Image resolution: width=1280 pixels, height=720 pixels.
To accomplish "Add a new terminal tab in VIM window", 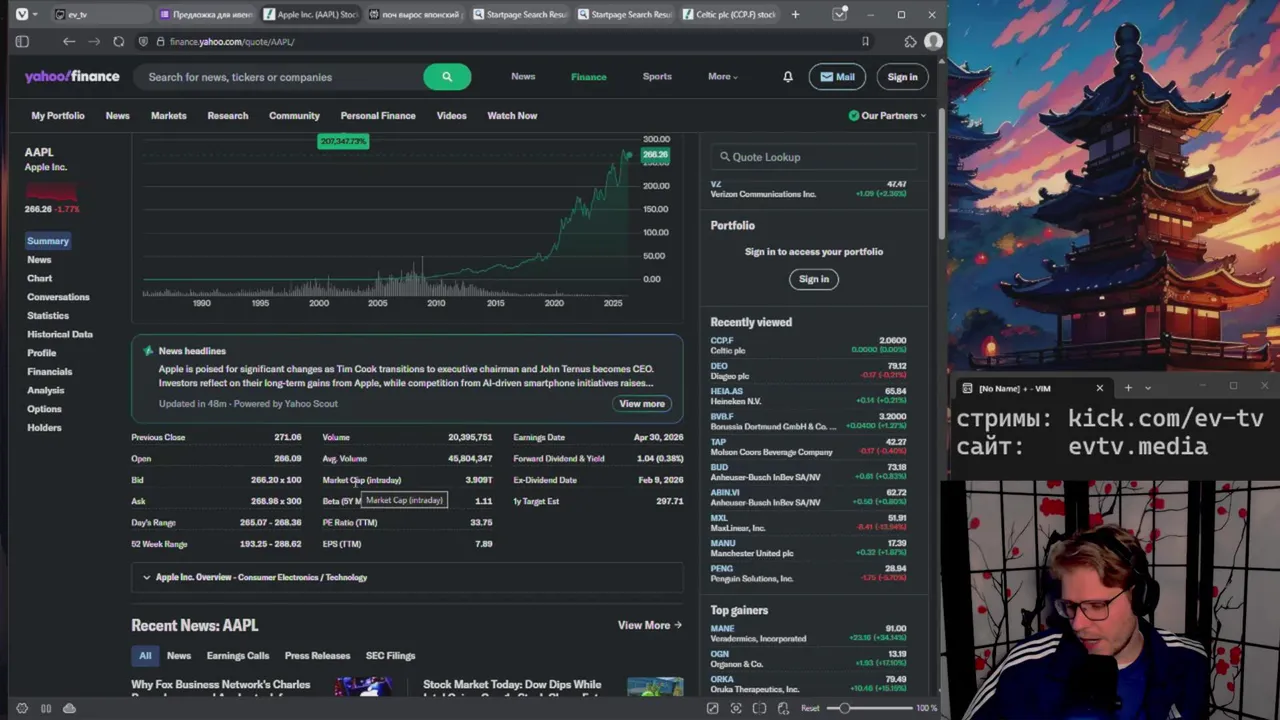I will click(x=1128, y=388).
